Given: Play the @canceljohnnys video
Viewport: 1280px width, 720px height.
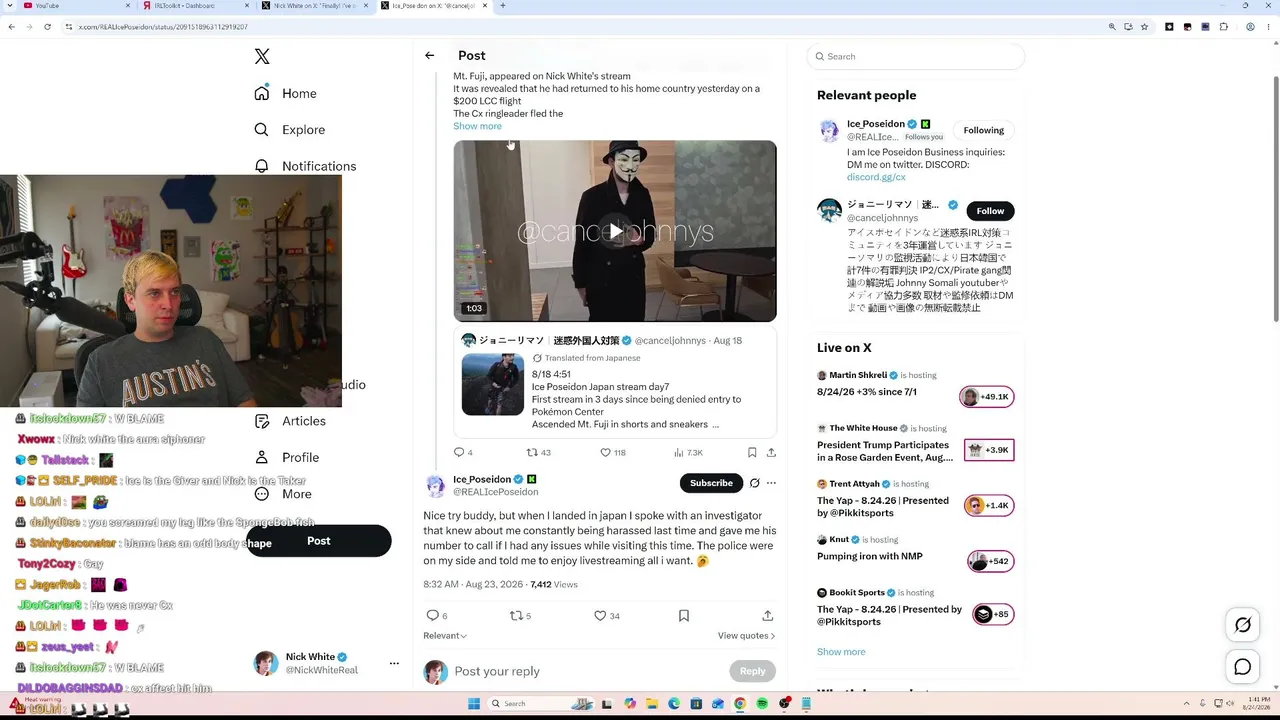Looking at the screenshot, I should (x=615, y=231).
